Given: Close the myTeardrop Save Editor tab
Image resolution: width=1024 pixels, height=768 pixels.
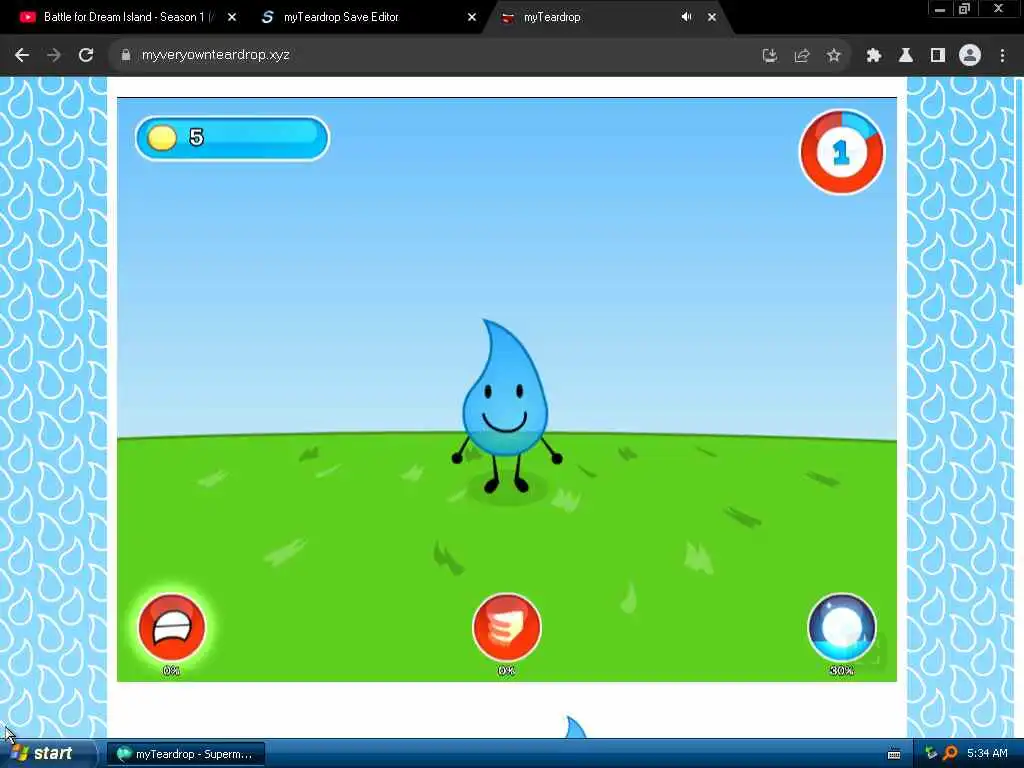Looking at the screenshot, I should [x=472, y=17].
